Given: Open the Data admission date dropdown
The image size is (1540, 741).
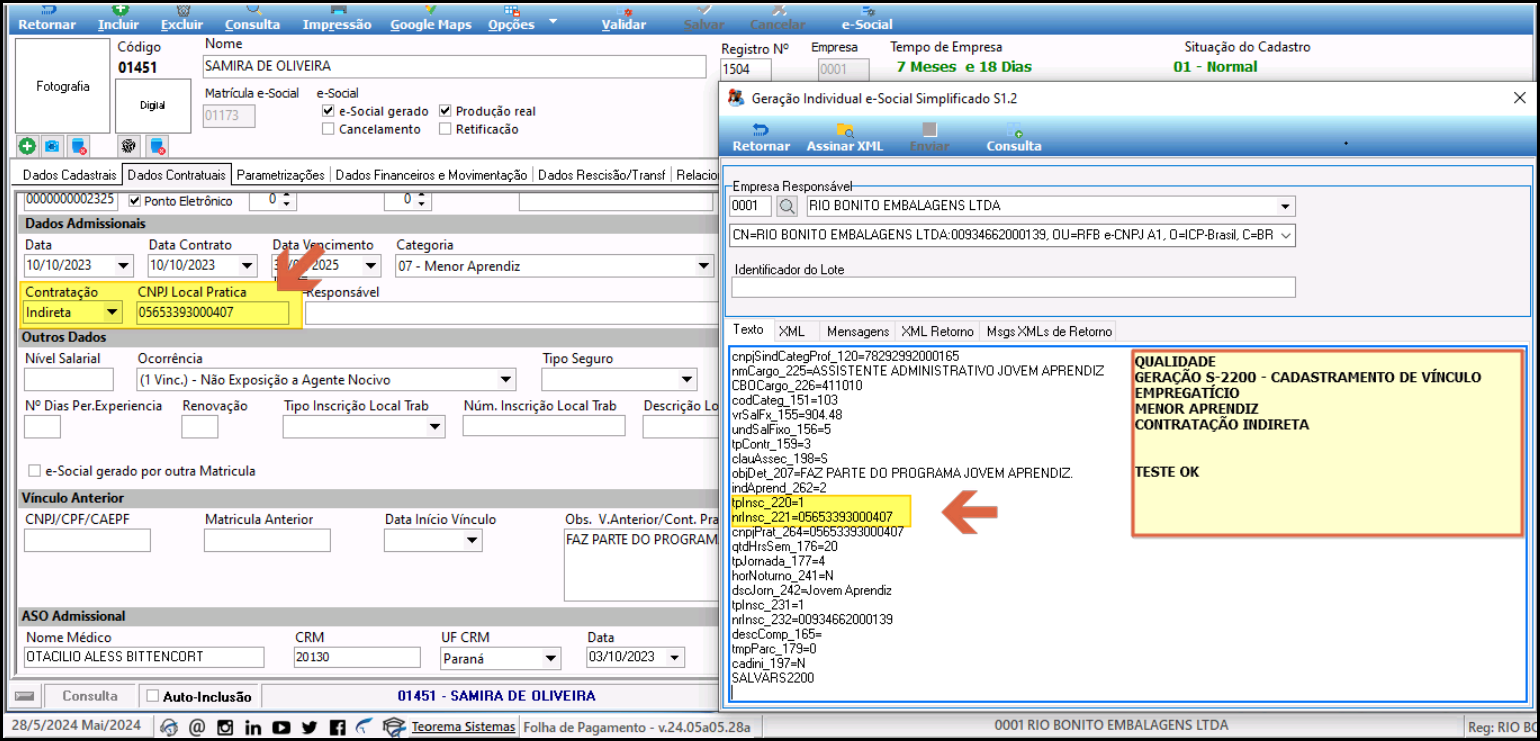Looking at the screenshot, I should [x=123, y=266].
